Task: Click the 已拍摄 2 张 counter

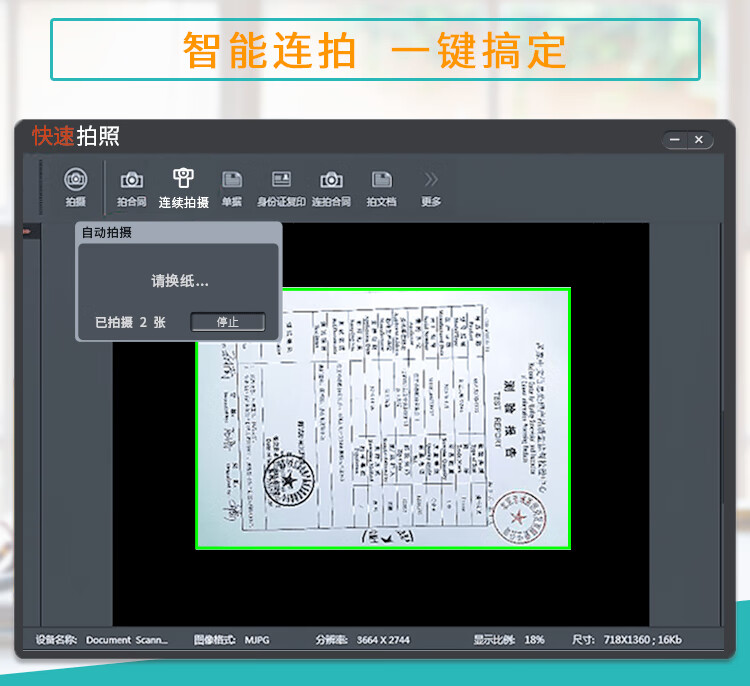Action: [x=130, y=322]
